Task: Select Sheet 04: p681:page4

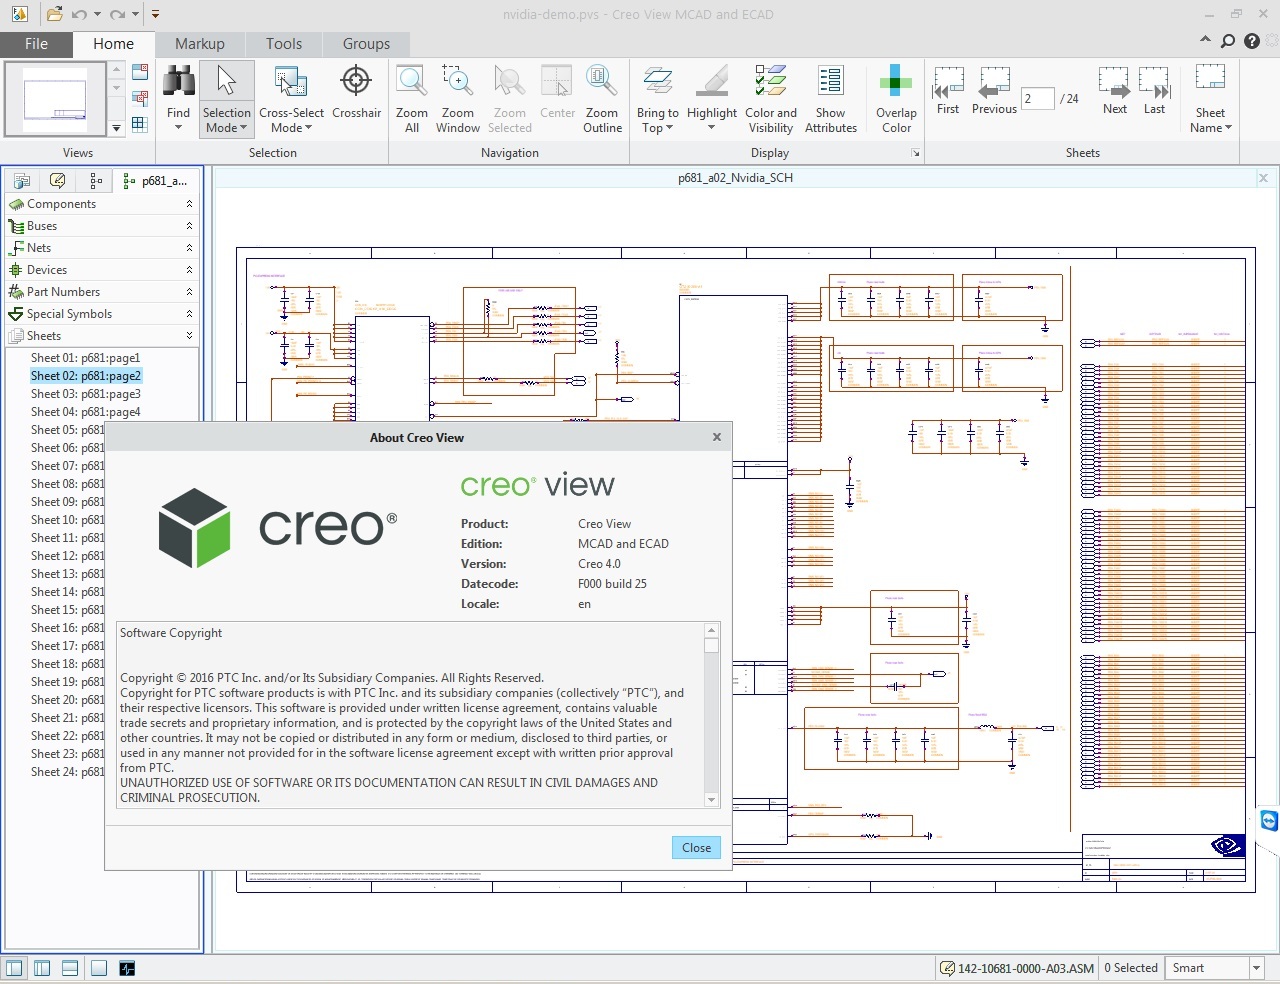Action: coord(86,412)
